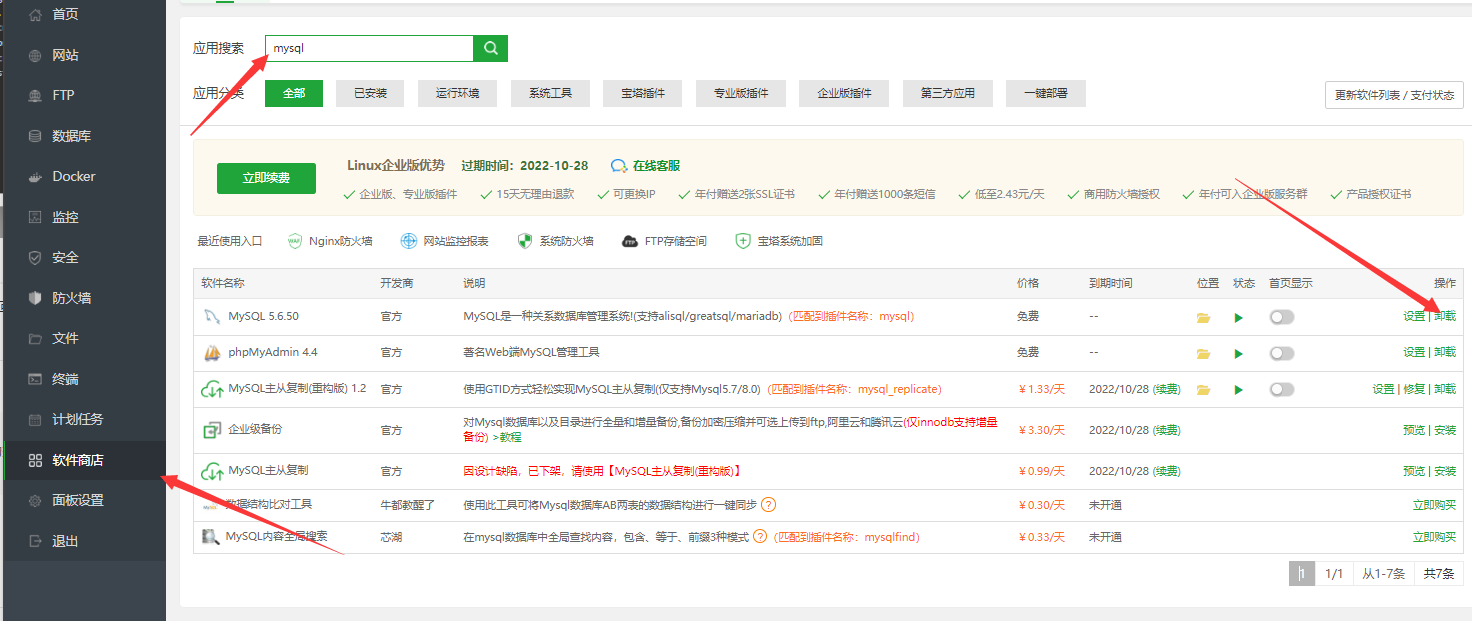Viewport: 1472px width, 621px height.
Task: Click 设置 for phpMyAdmin 4.4
Action: (1414, 353)
